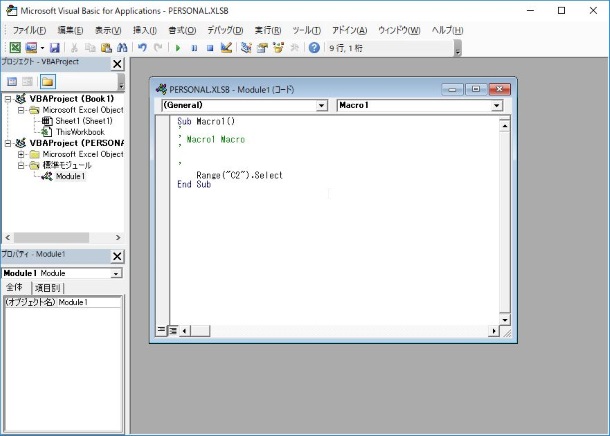Select Sheet1 (Sheet1) in project tree
This screenshot has height=436, width=610.
point(84,121)
